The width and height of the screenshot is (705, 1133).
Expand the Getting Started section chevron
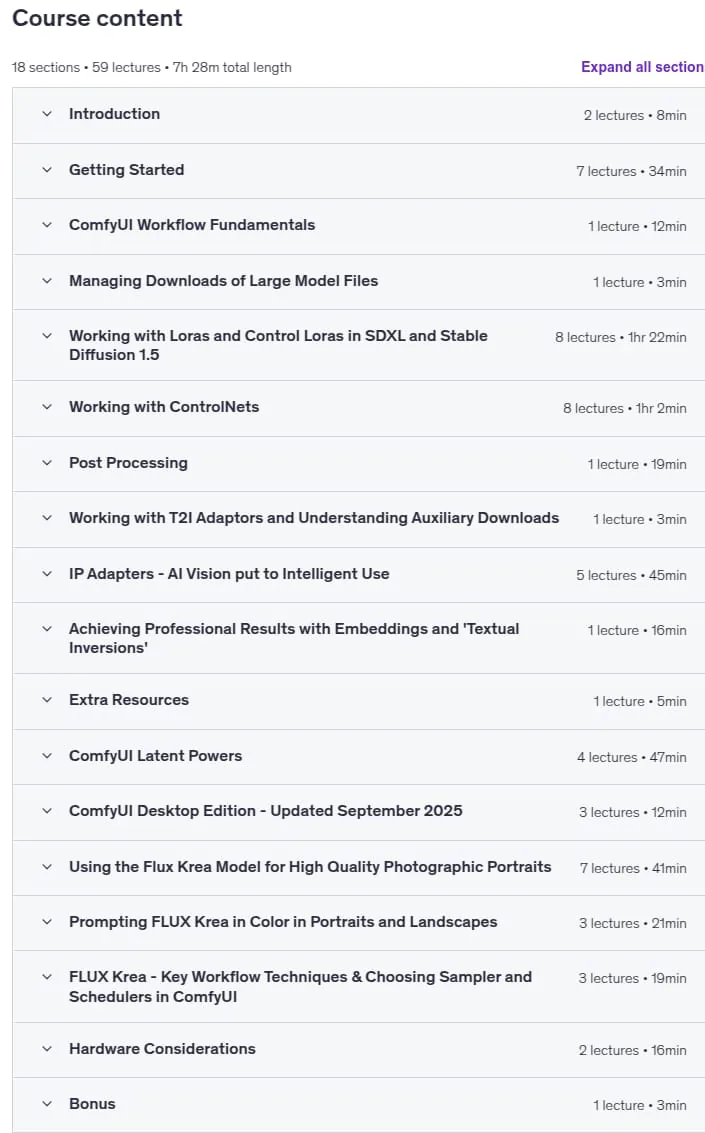pyautogui.click(x=47, y=170)
